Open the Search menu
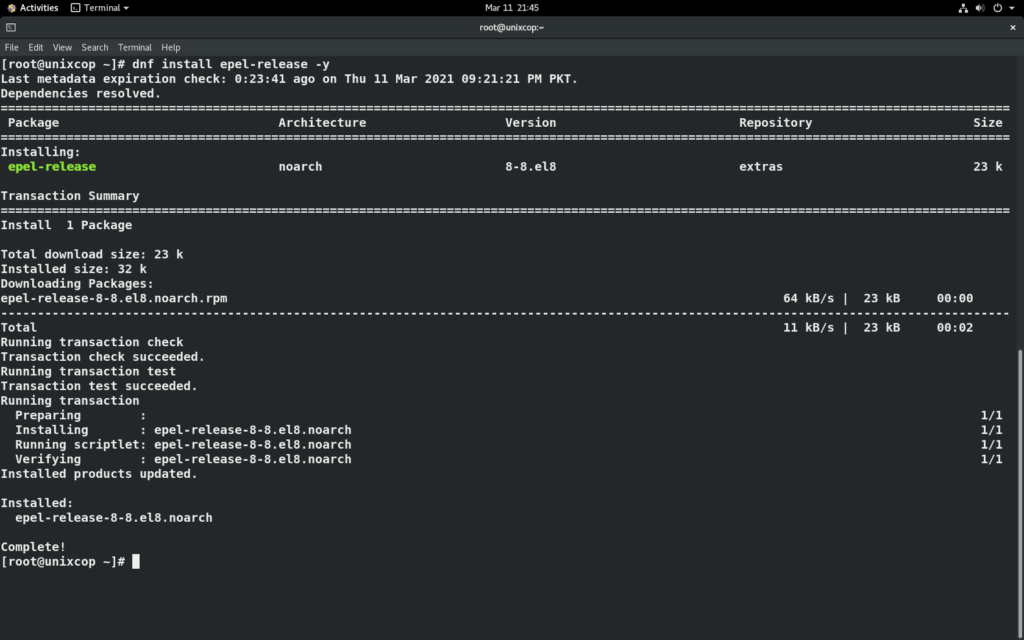This screenshot has width=1024, height=640. point(95,47)
